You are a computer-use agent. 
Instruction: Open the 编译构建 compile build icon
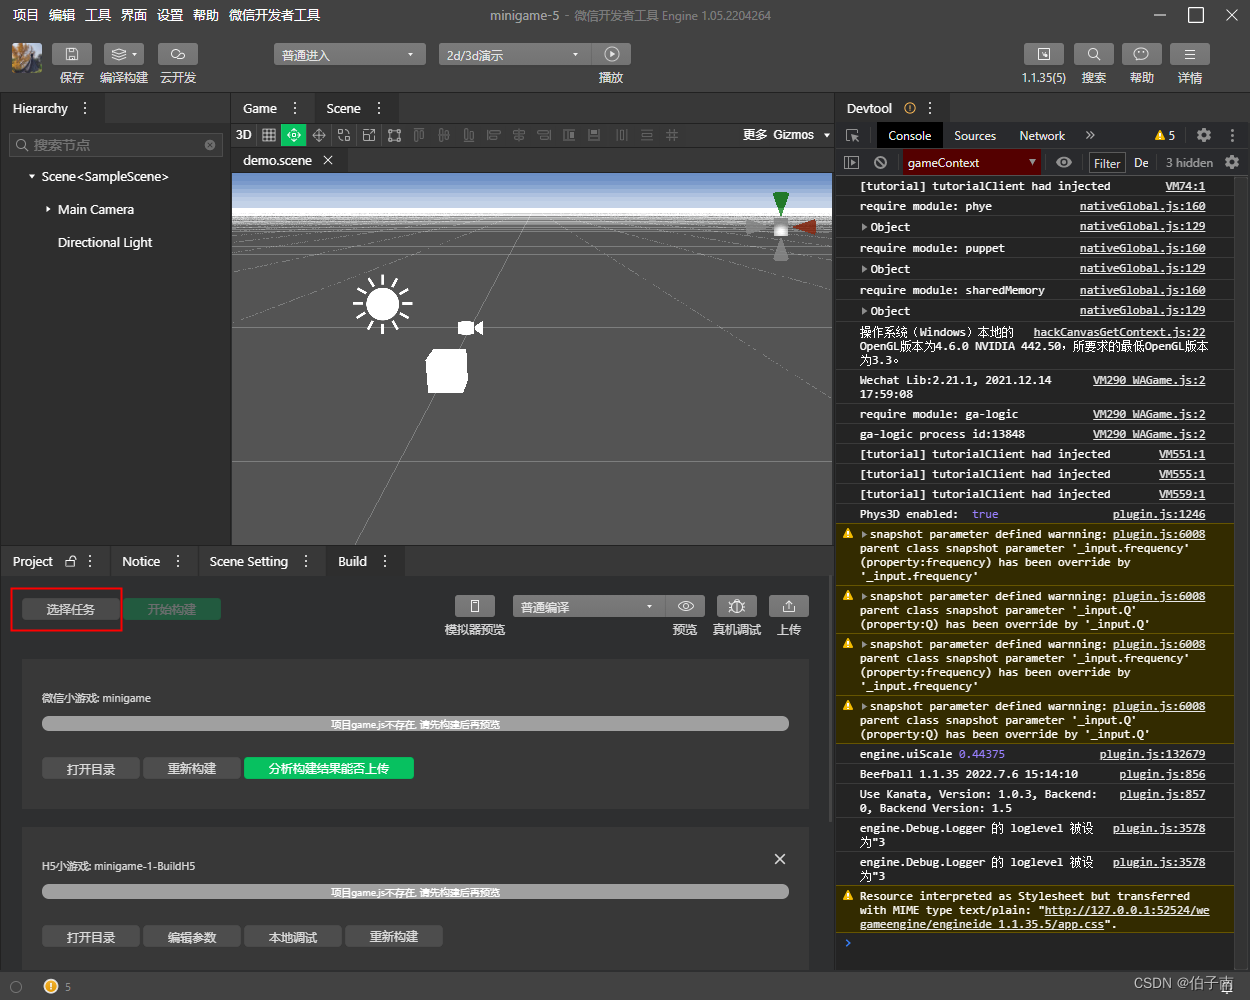(x=124, y=54)
